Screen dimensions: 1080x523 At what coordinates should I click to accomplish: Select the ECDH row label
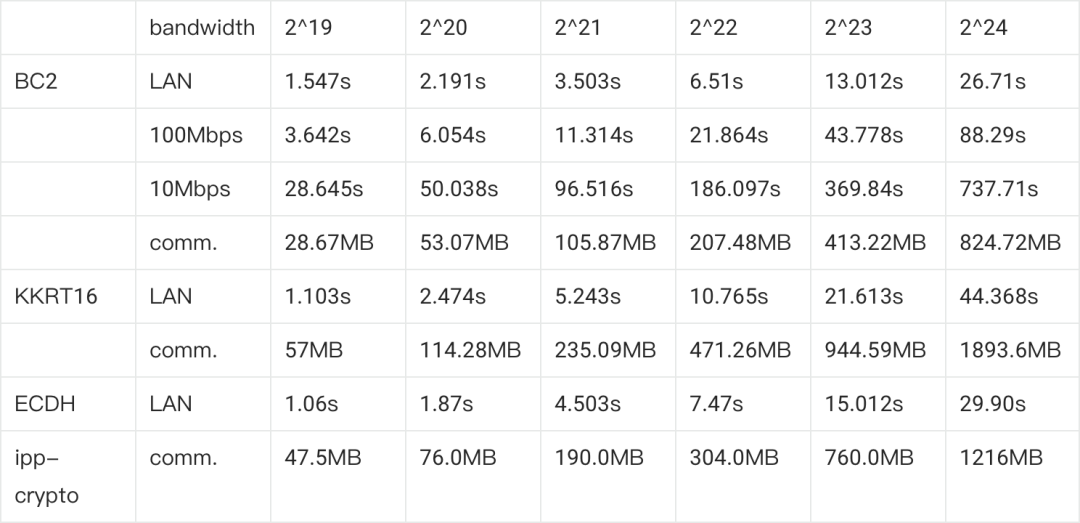click(45, 404)
